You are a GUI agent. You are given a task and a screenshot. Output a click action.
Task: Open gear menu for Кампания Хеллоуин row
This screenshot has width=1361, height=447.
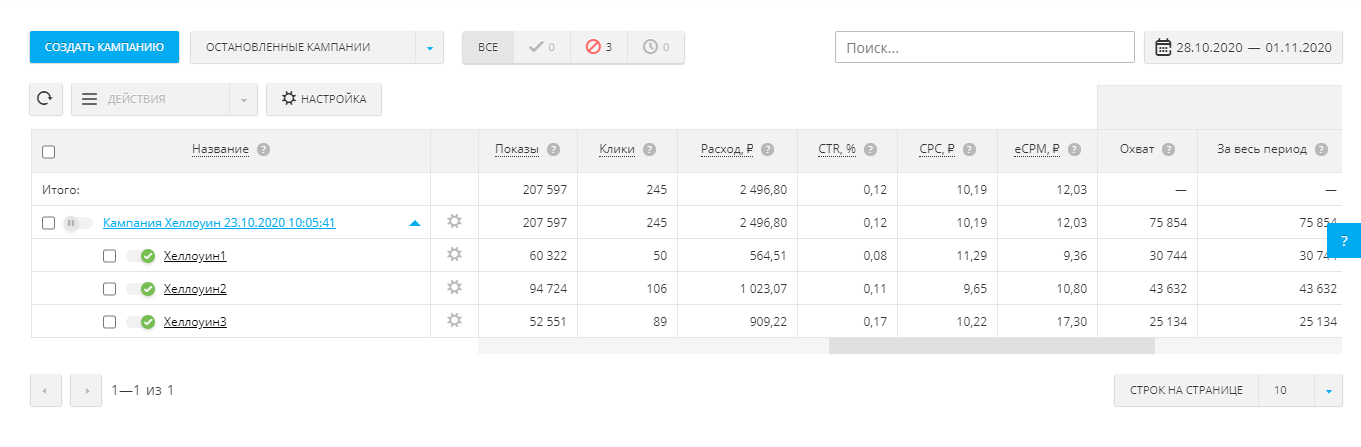pyautogui.click(x=454, y=222)
